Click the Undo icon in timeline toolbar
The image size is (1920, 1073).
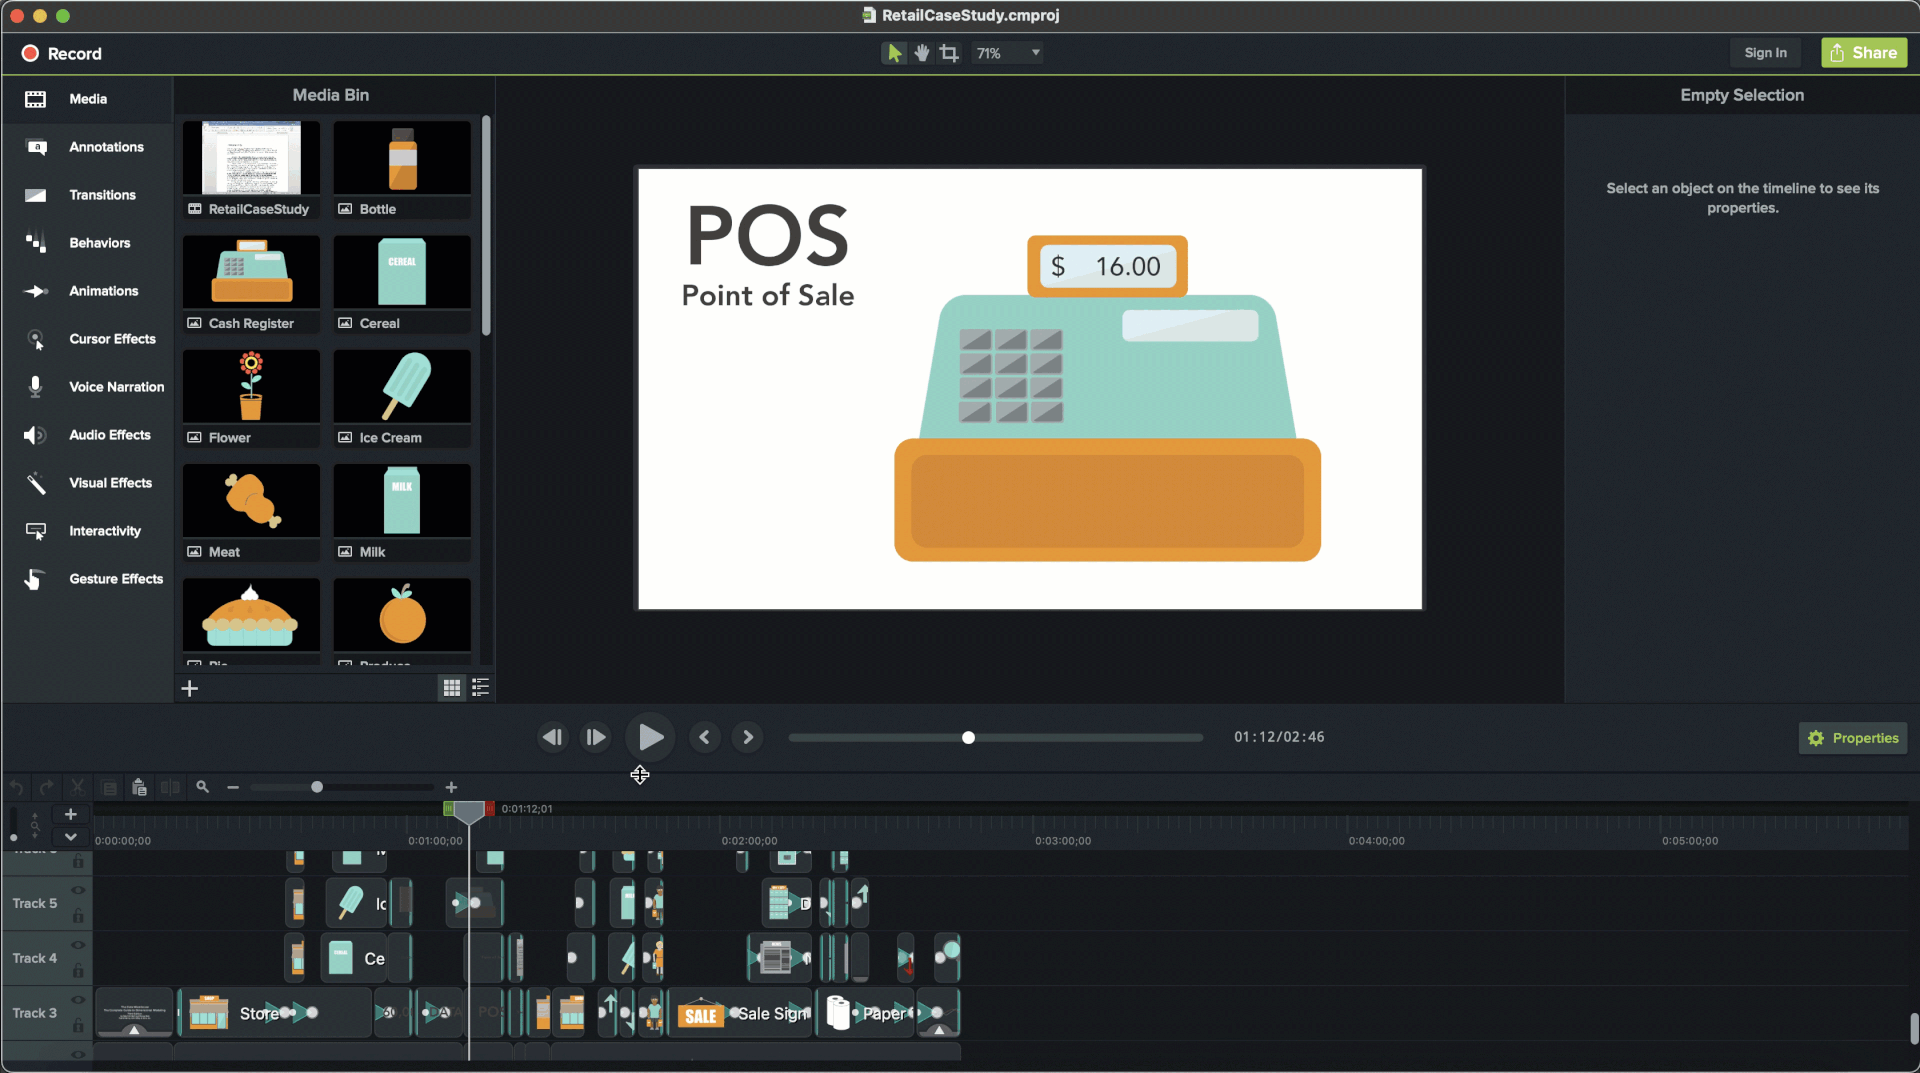[x=16, y=788]
